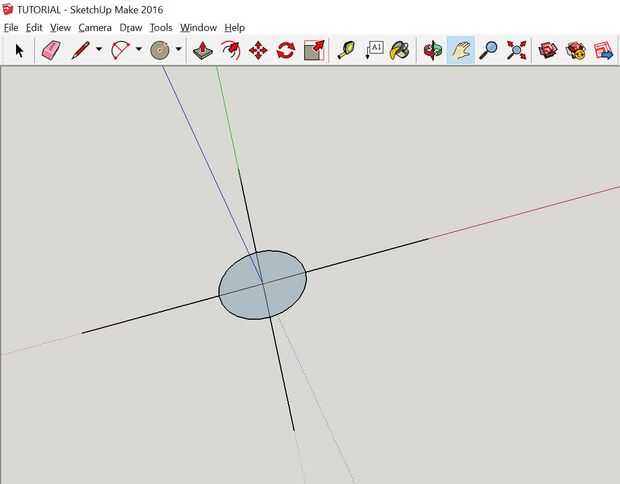Screen dimensions: 620x484
Task: Open the Help menu
Action: [x=234, y=28]
